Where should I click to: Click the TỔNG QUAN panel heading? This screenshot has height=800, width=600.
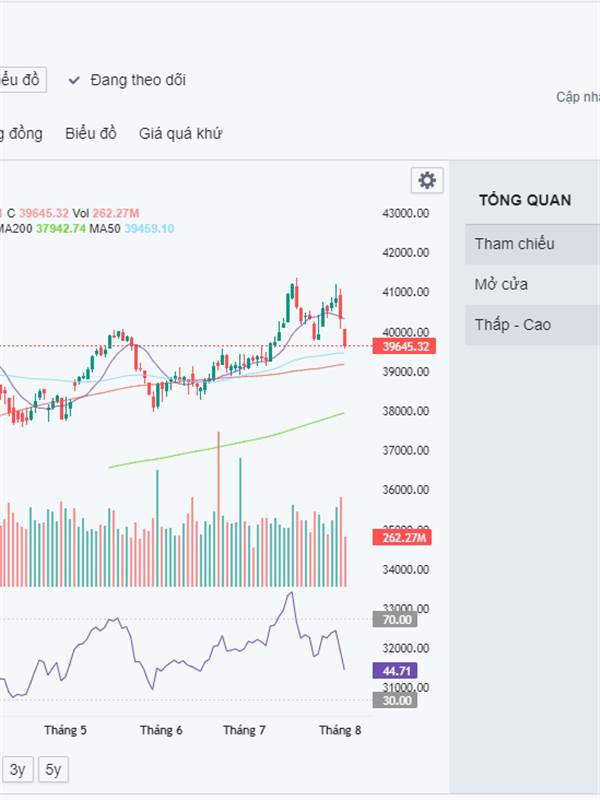click(x=525, y=200)
